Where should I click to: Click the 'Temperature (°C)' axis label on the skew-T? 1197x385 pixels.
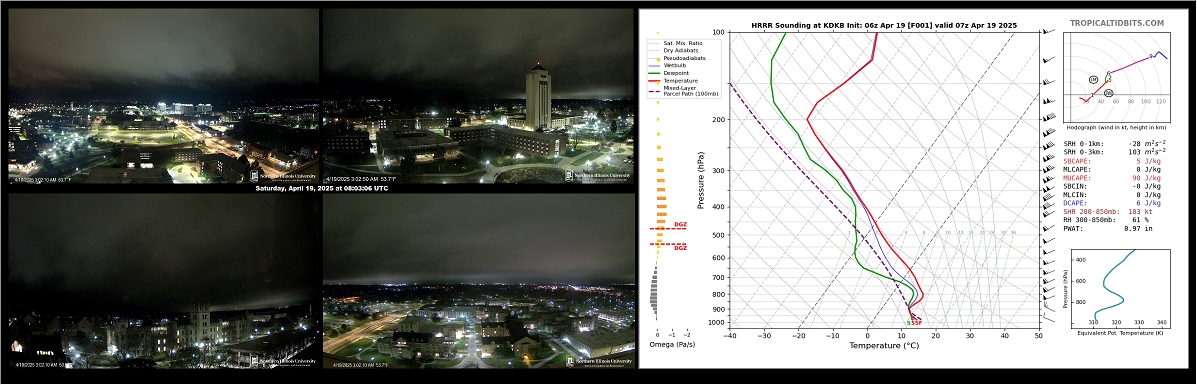883,346
